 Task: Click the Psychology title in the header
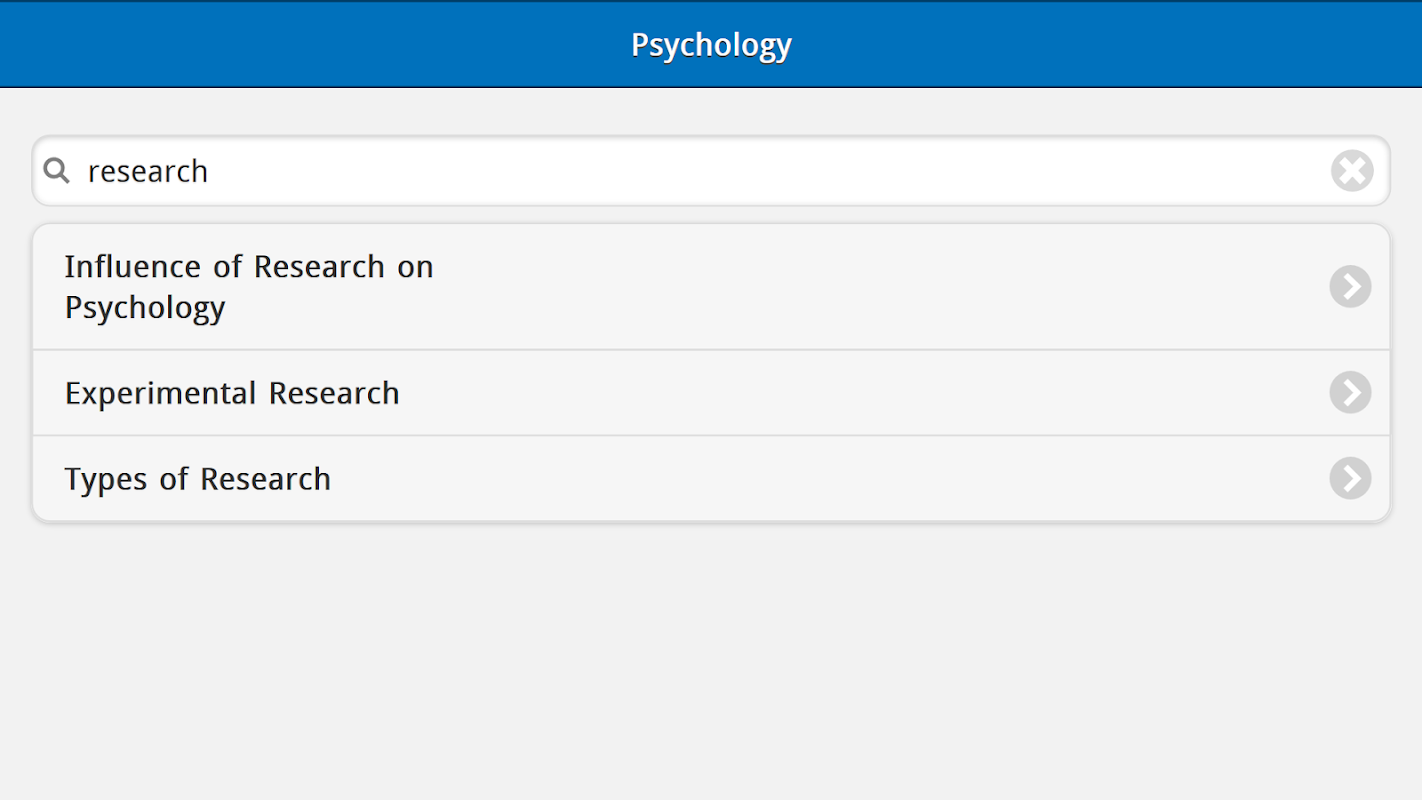tap(711, 45)
